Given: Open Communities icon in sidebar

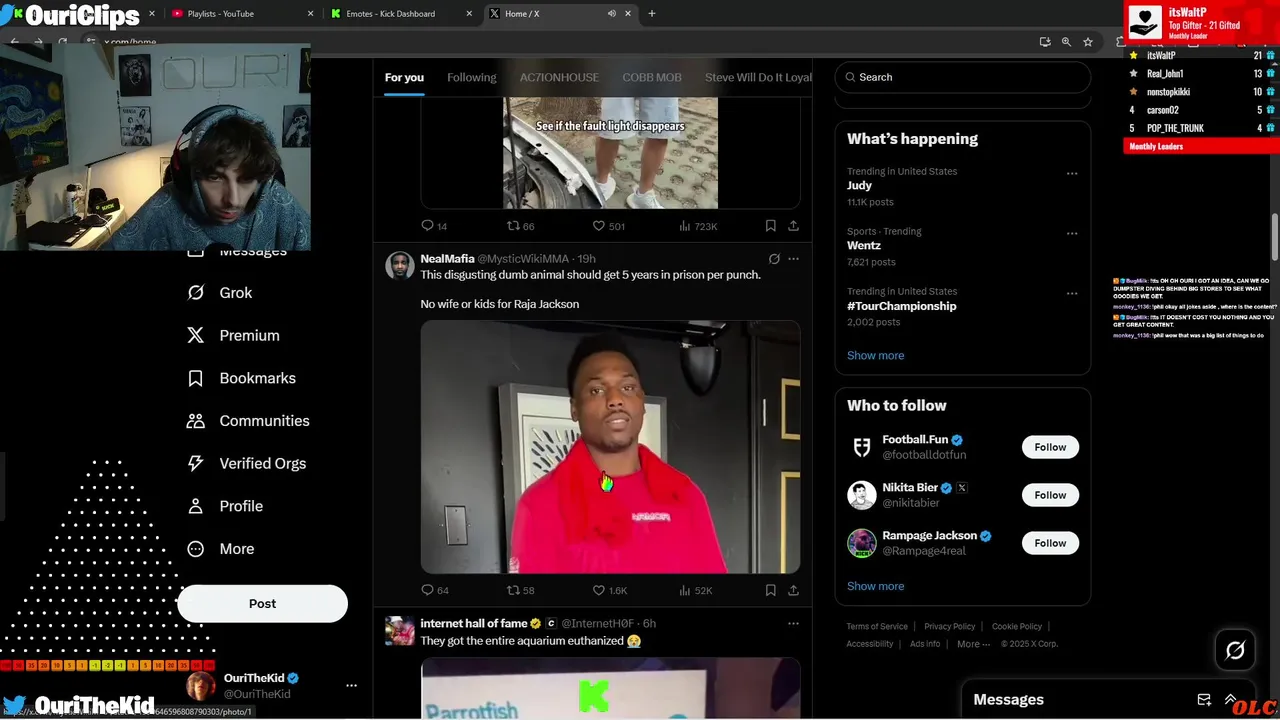Looking at the screenshot, I should point(196,421).
